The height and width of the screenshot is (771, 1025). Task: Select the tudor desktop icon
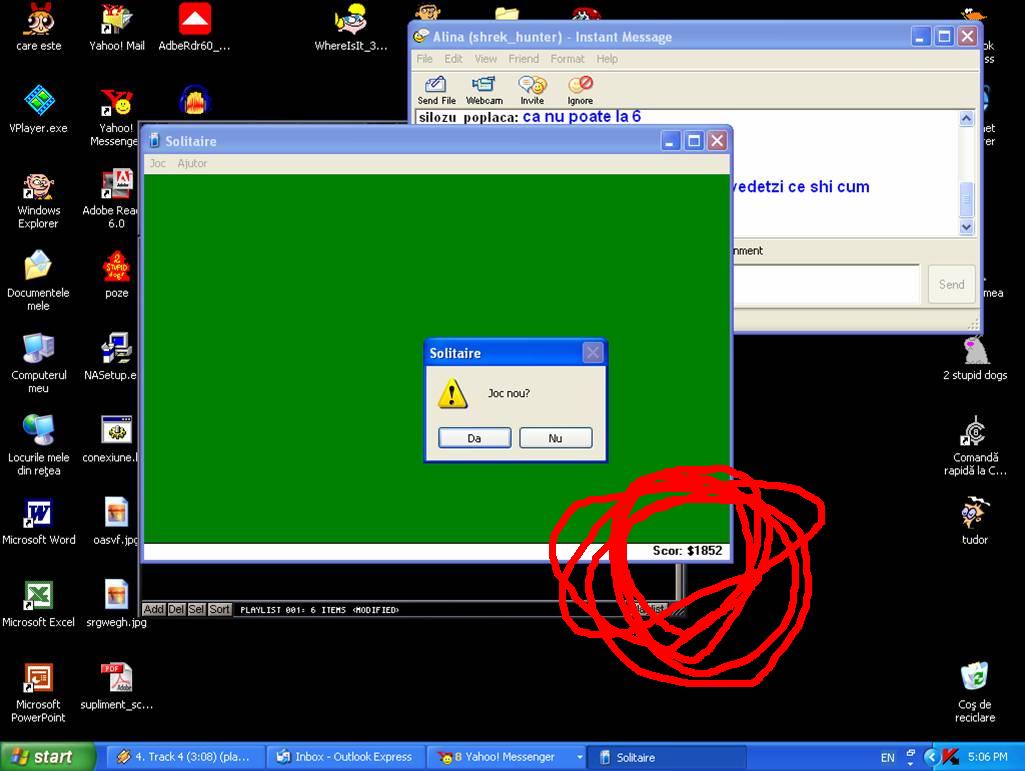click(975, 522)
